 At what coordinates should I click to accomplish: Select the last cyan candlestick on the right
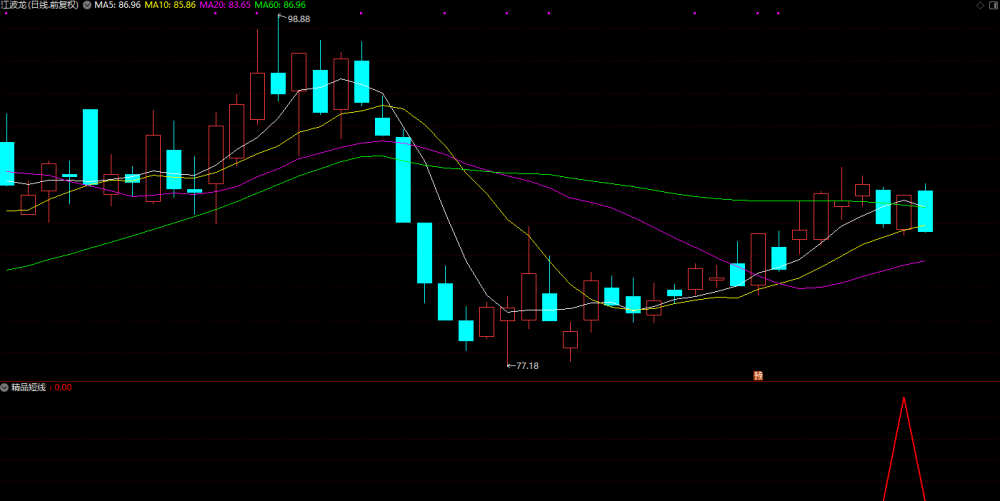tap(925, 211)
